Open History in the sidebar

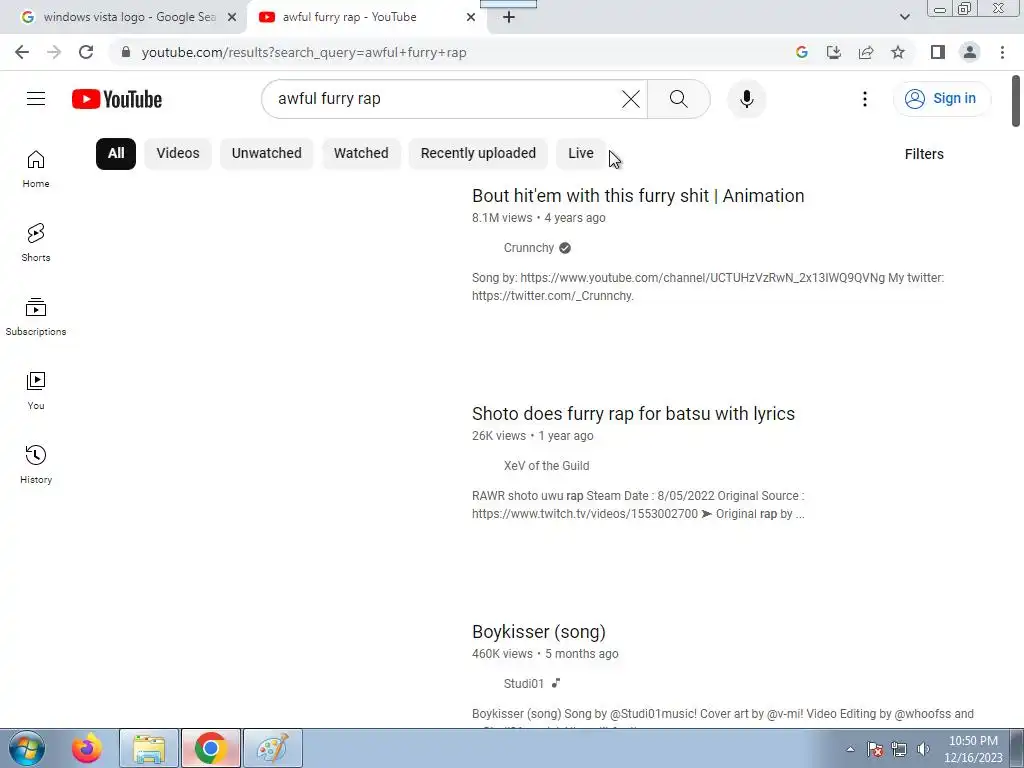[x=36, y=464]
